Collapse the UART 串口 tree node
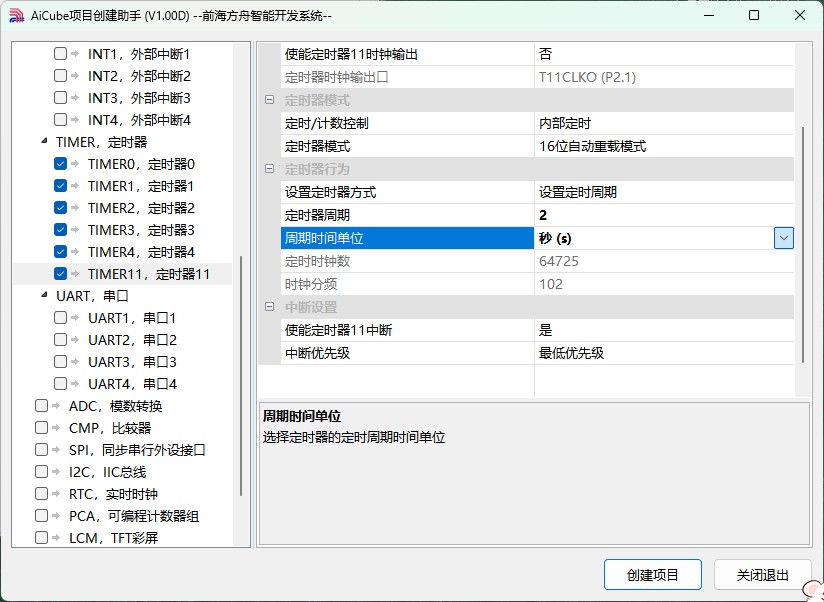The image size is (824, 602). tap(45, 295)
